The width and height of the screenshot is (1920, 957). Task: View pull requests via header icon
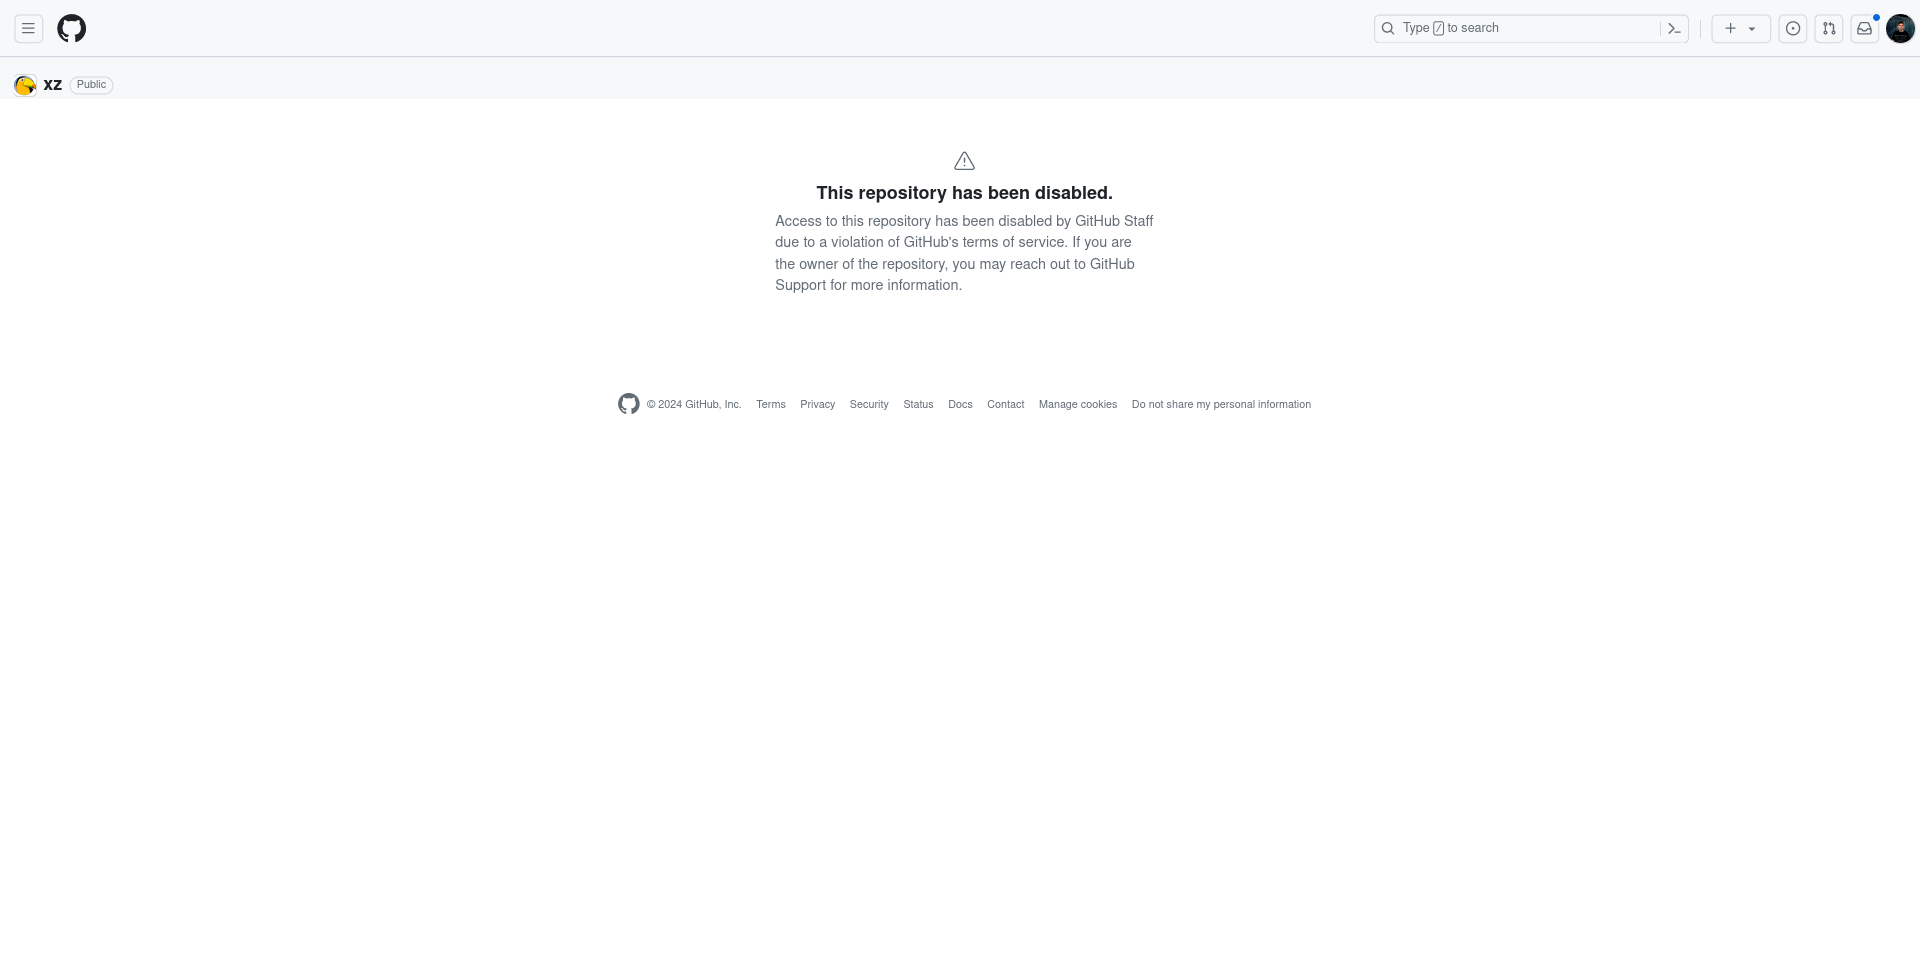[1829, 29]
